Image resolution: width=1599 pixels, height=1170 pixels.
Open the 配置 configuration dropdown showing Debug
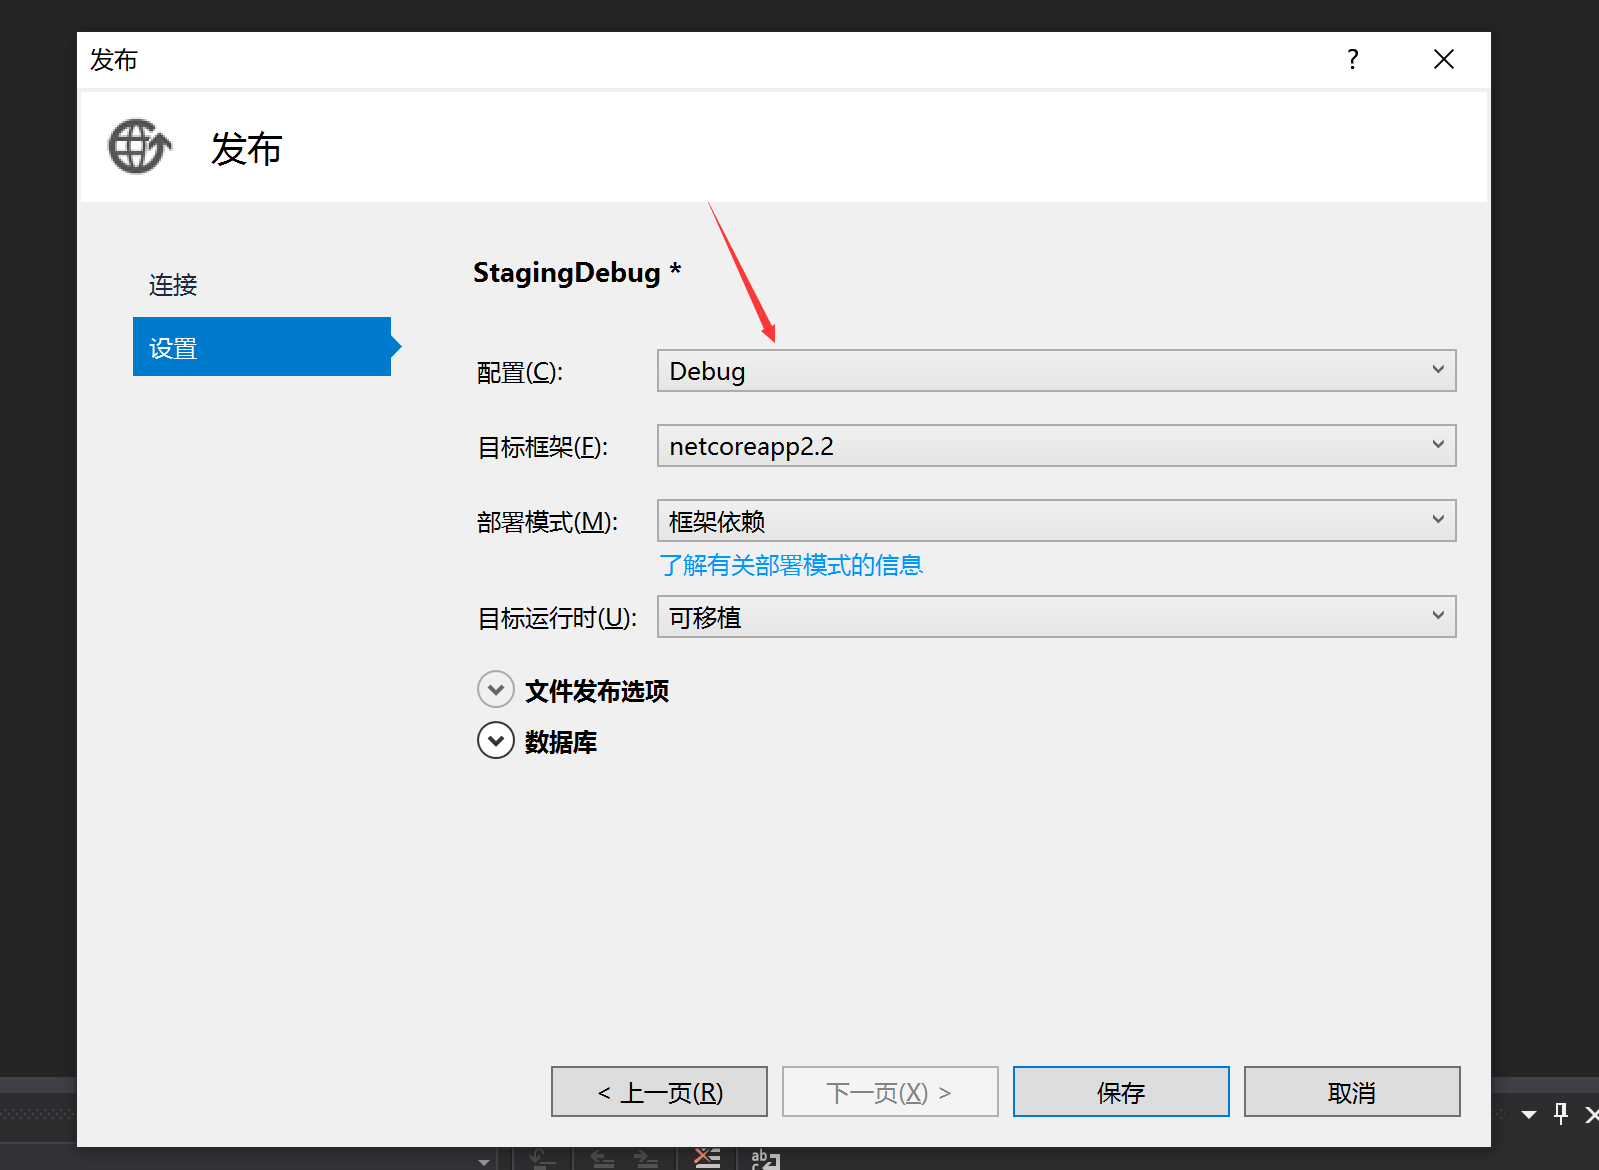(1055, 371)
